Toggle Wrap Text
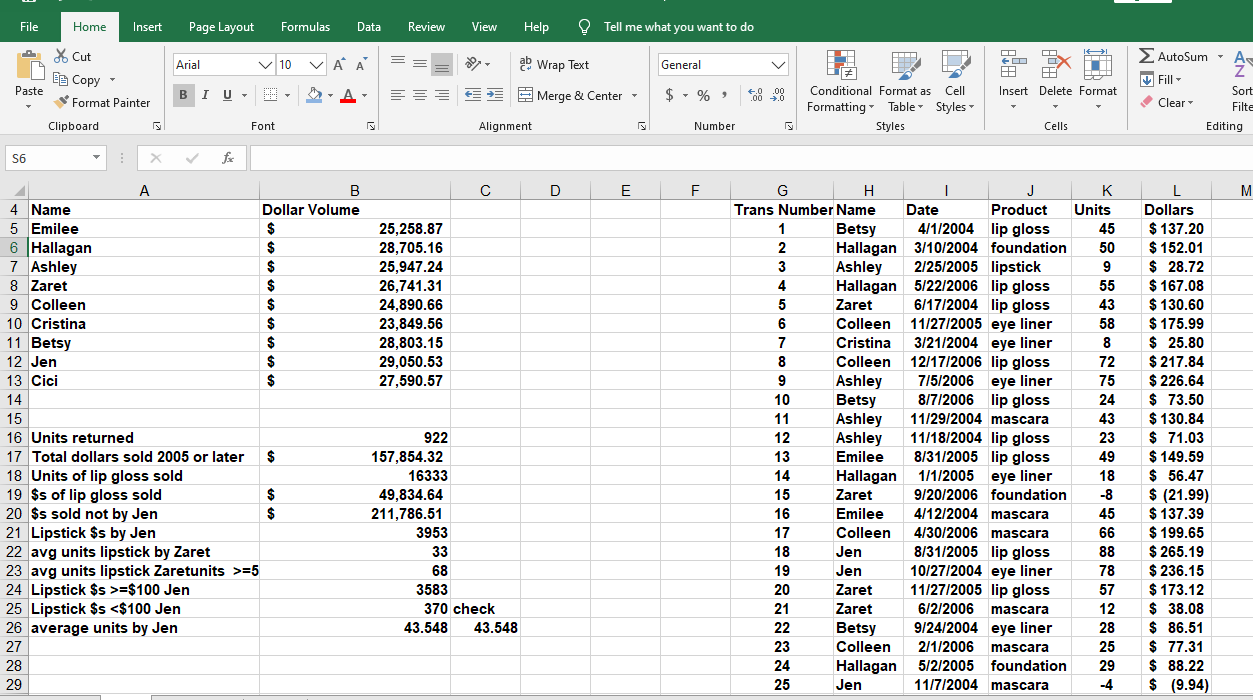 point(556,64)
